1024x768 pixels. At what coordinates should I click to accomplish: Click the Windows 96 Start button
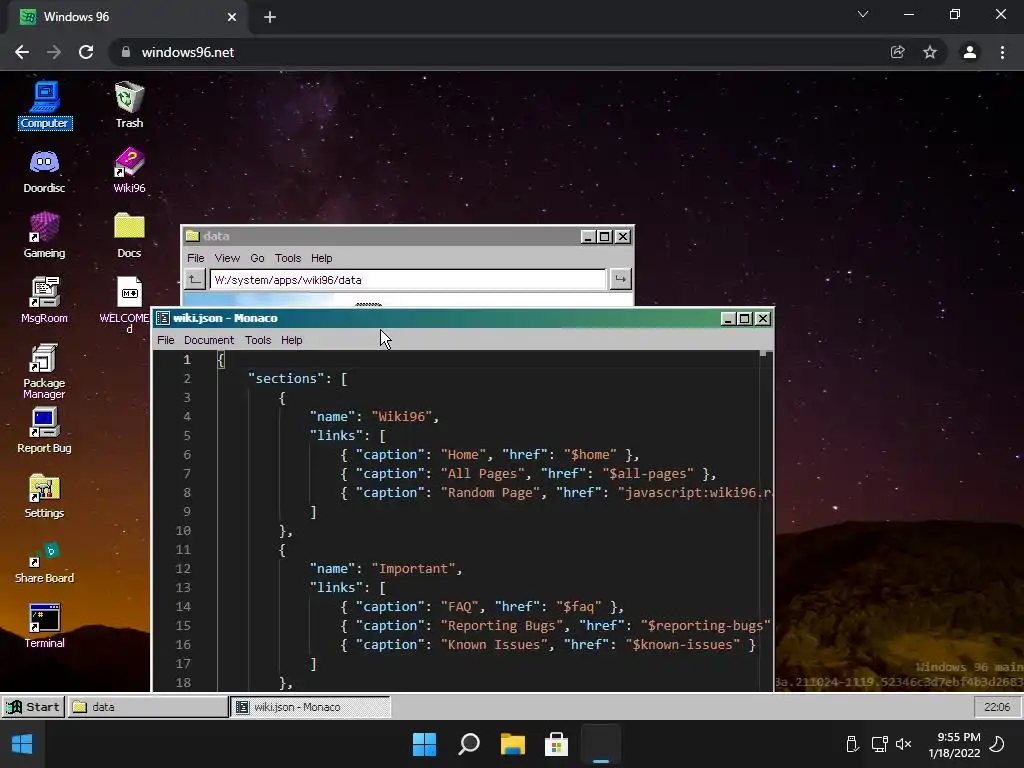pos(33,707)
